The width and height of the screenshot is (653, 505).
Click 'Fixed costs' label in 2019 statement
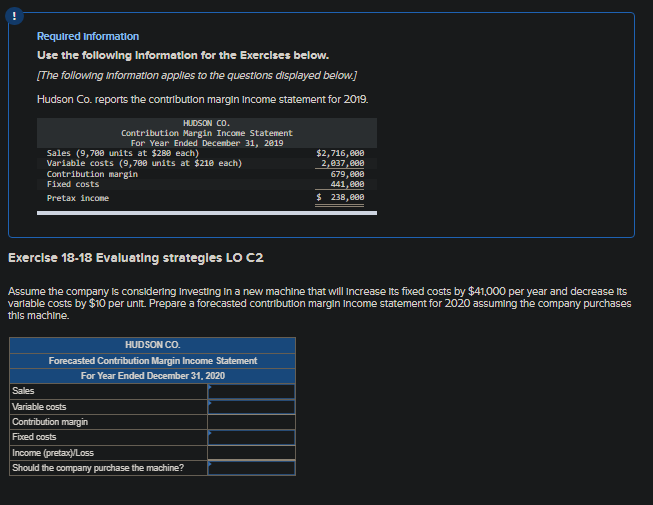click(73, 184)
